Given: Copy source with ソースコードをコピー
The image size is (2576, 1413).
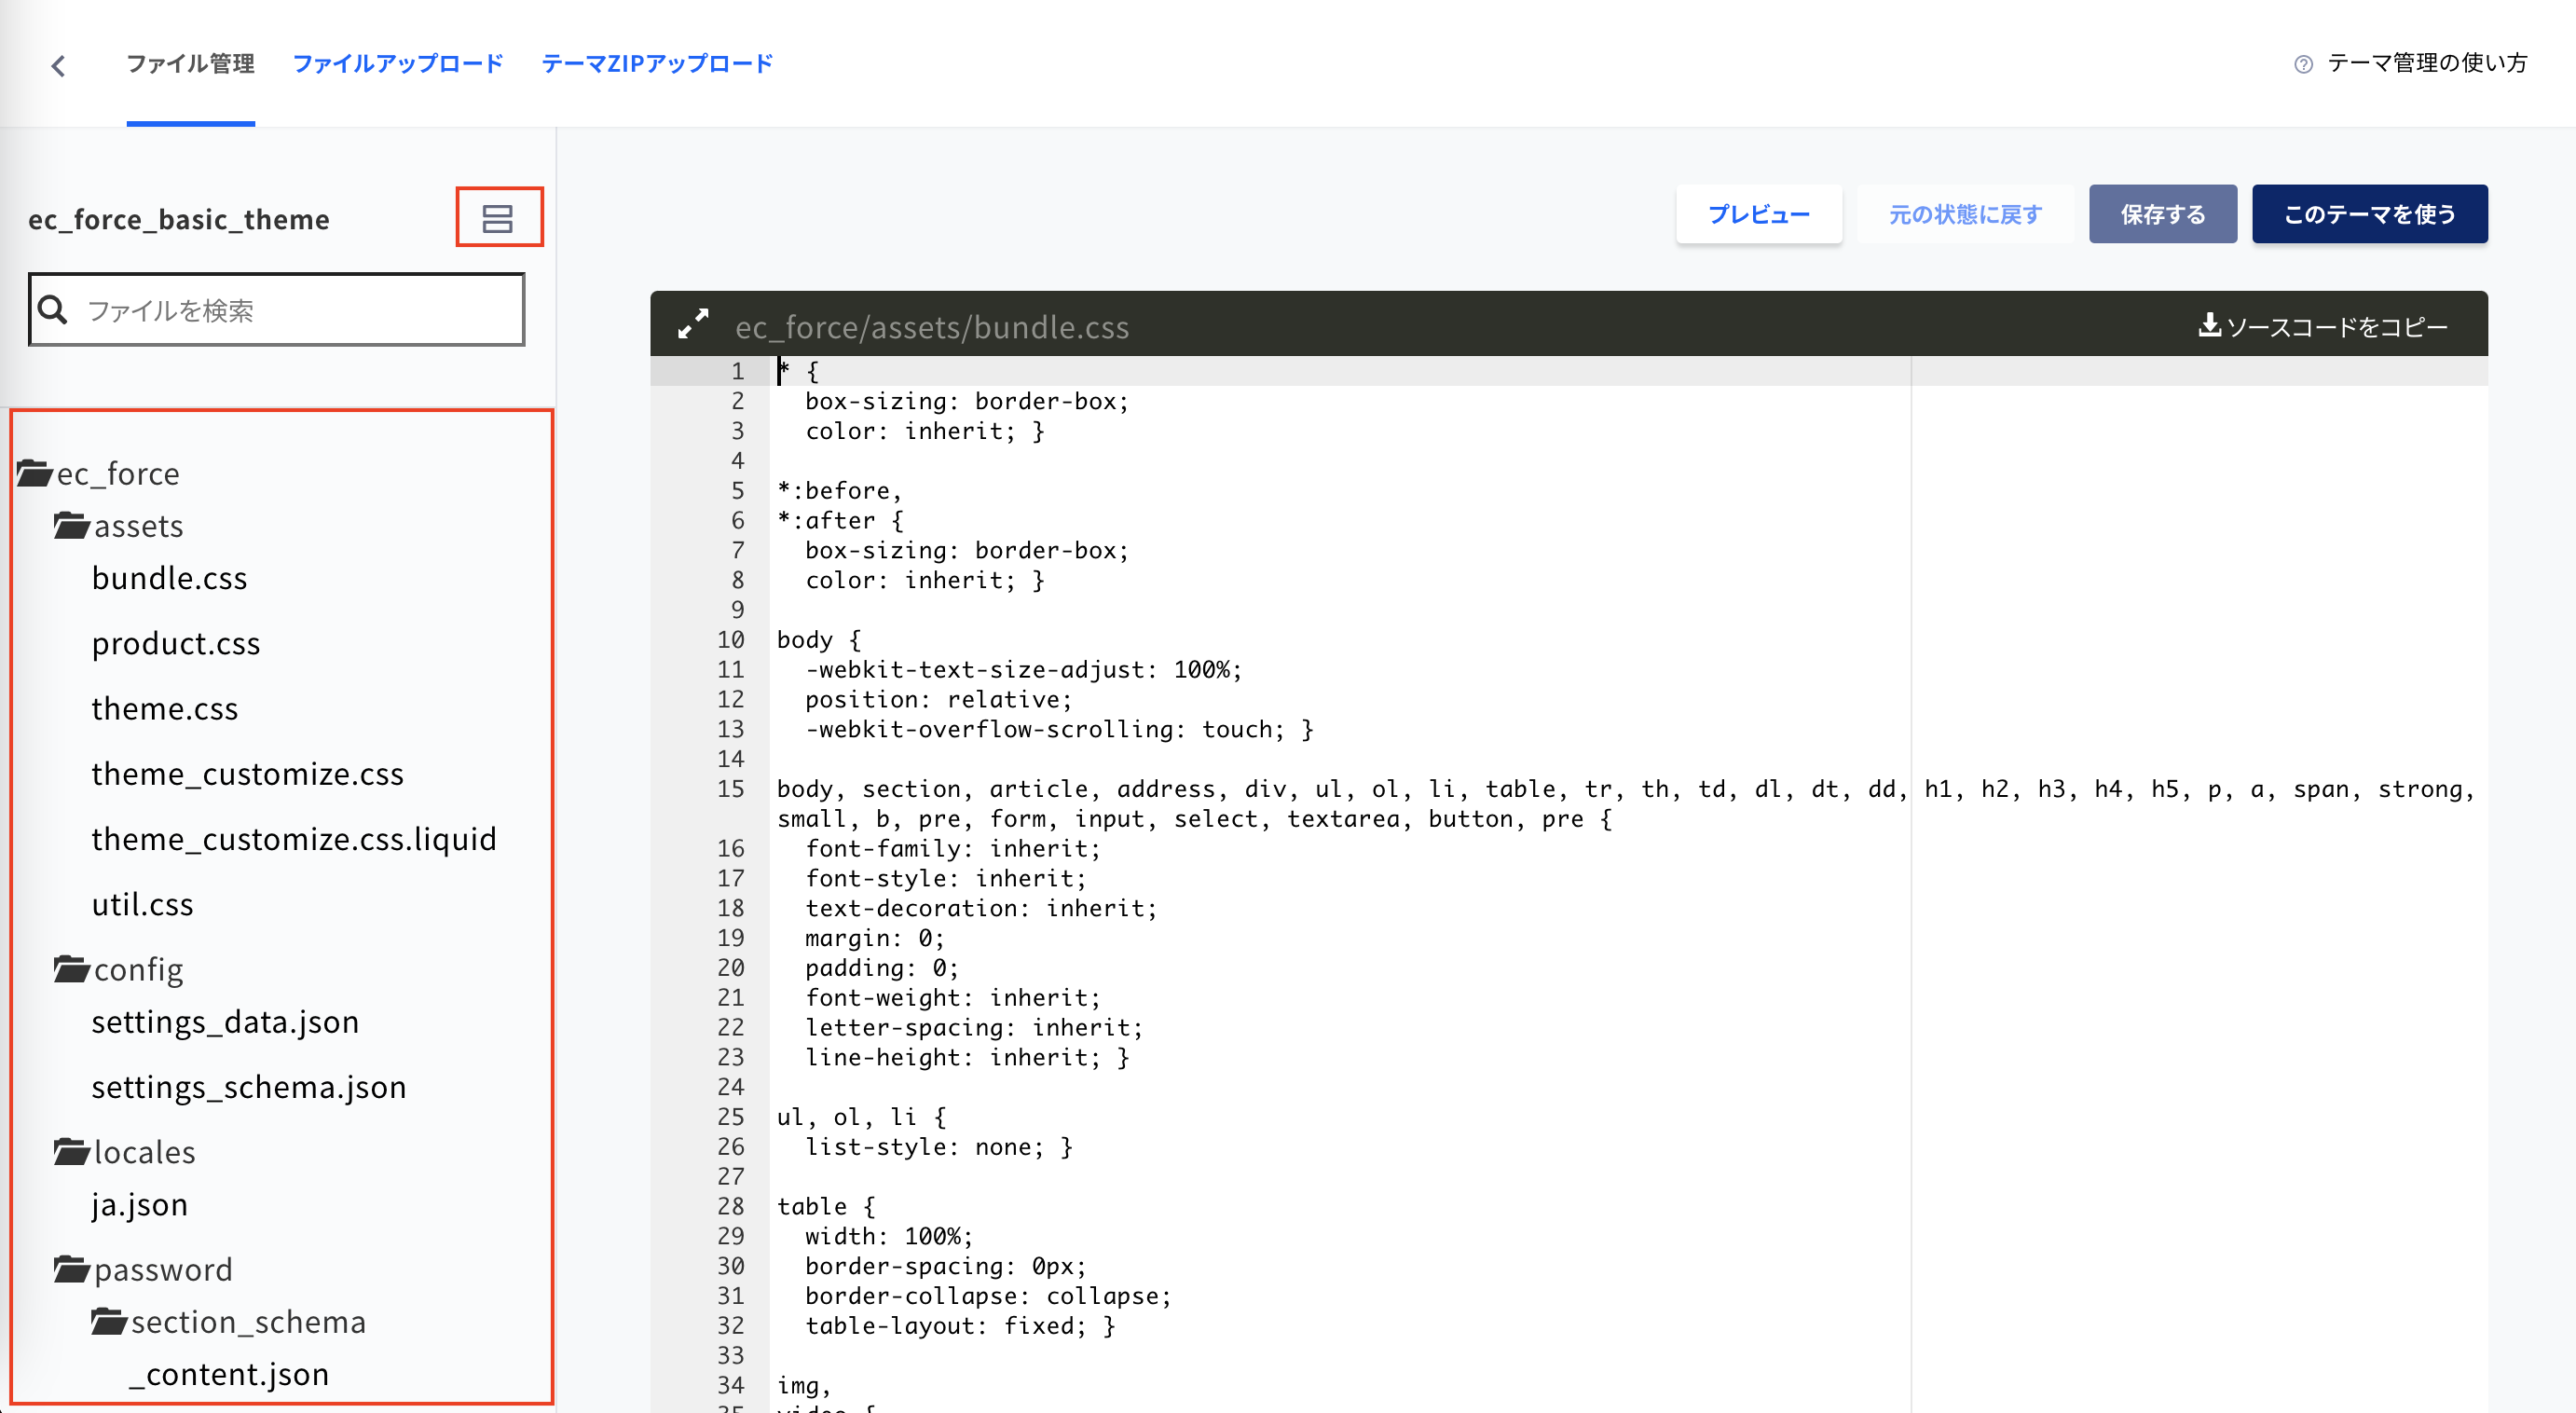Looking at the screenshot, I should (x=2336, y=327).
